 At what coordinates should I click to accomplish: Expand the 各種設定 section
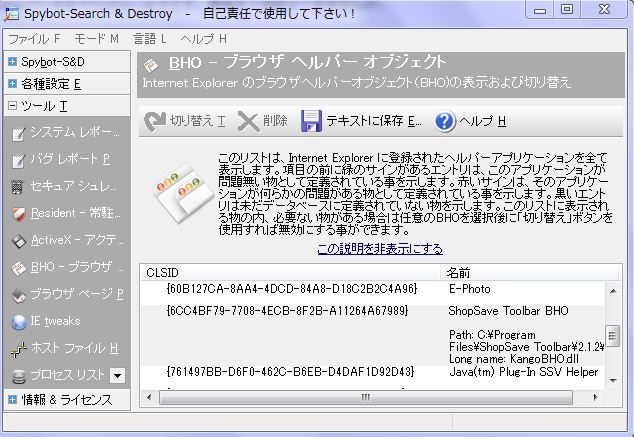[13, 84]
